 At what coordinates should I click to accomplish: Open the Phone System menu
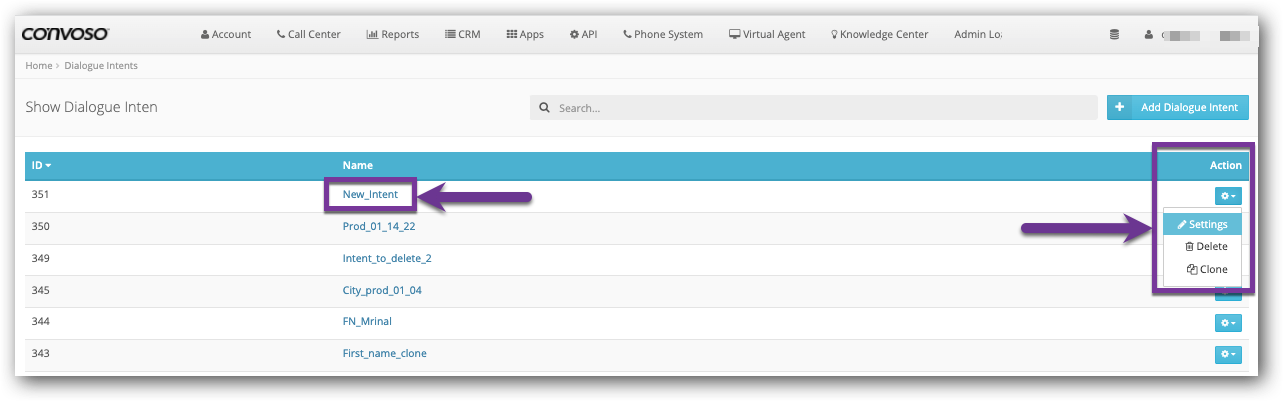[662, 34]
